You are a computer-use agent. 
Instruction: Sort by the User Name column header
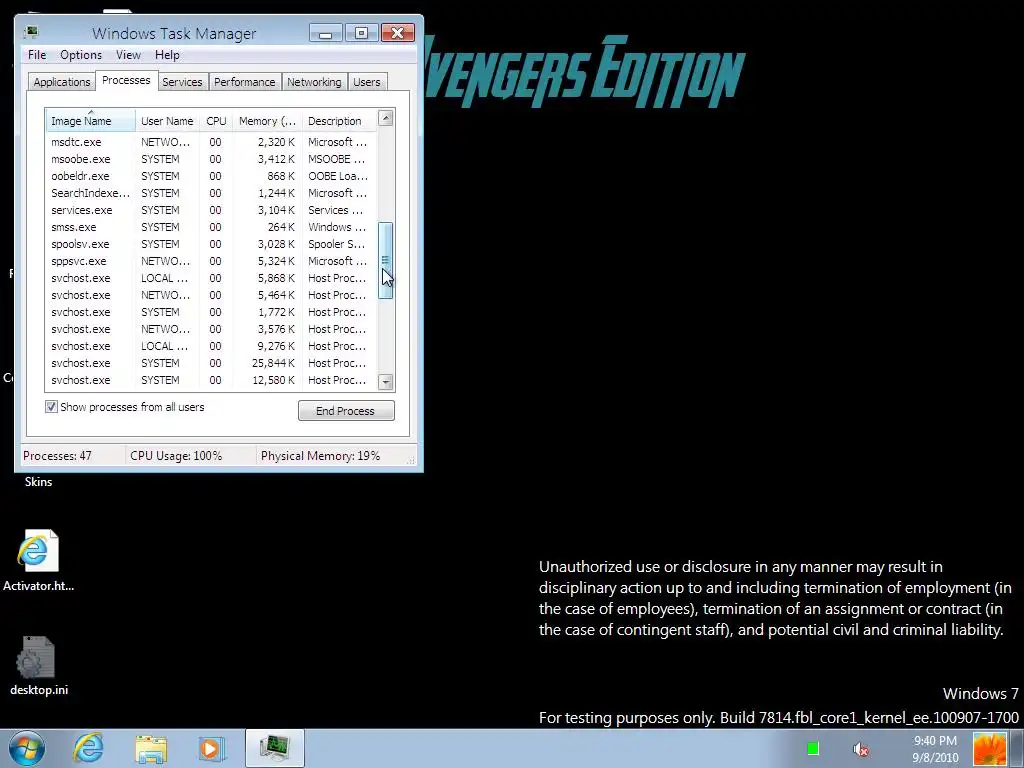tap(167, 121)
